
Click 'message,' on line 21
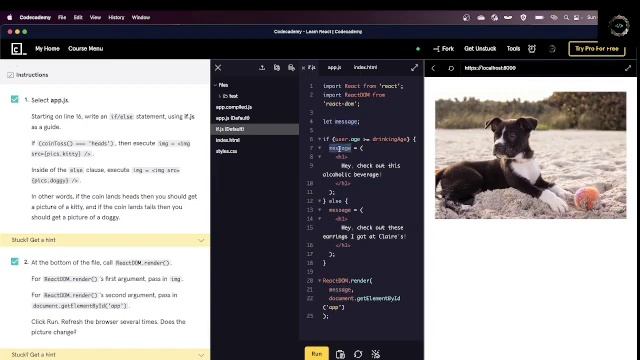point(340,290)
